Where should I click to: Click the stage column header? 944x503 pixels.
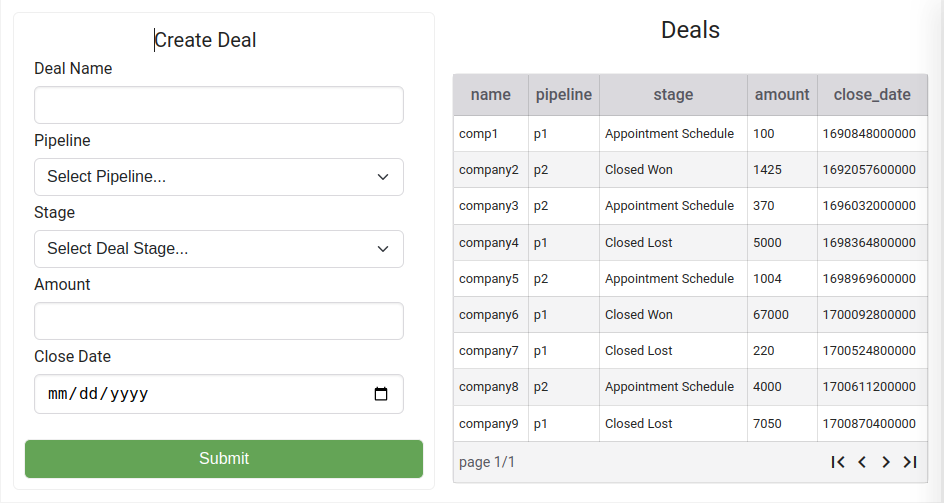[673, 95]
